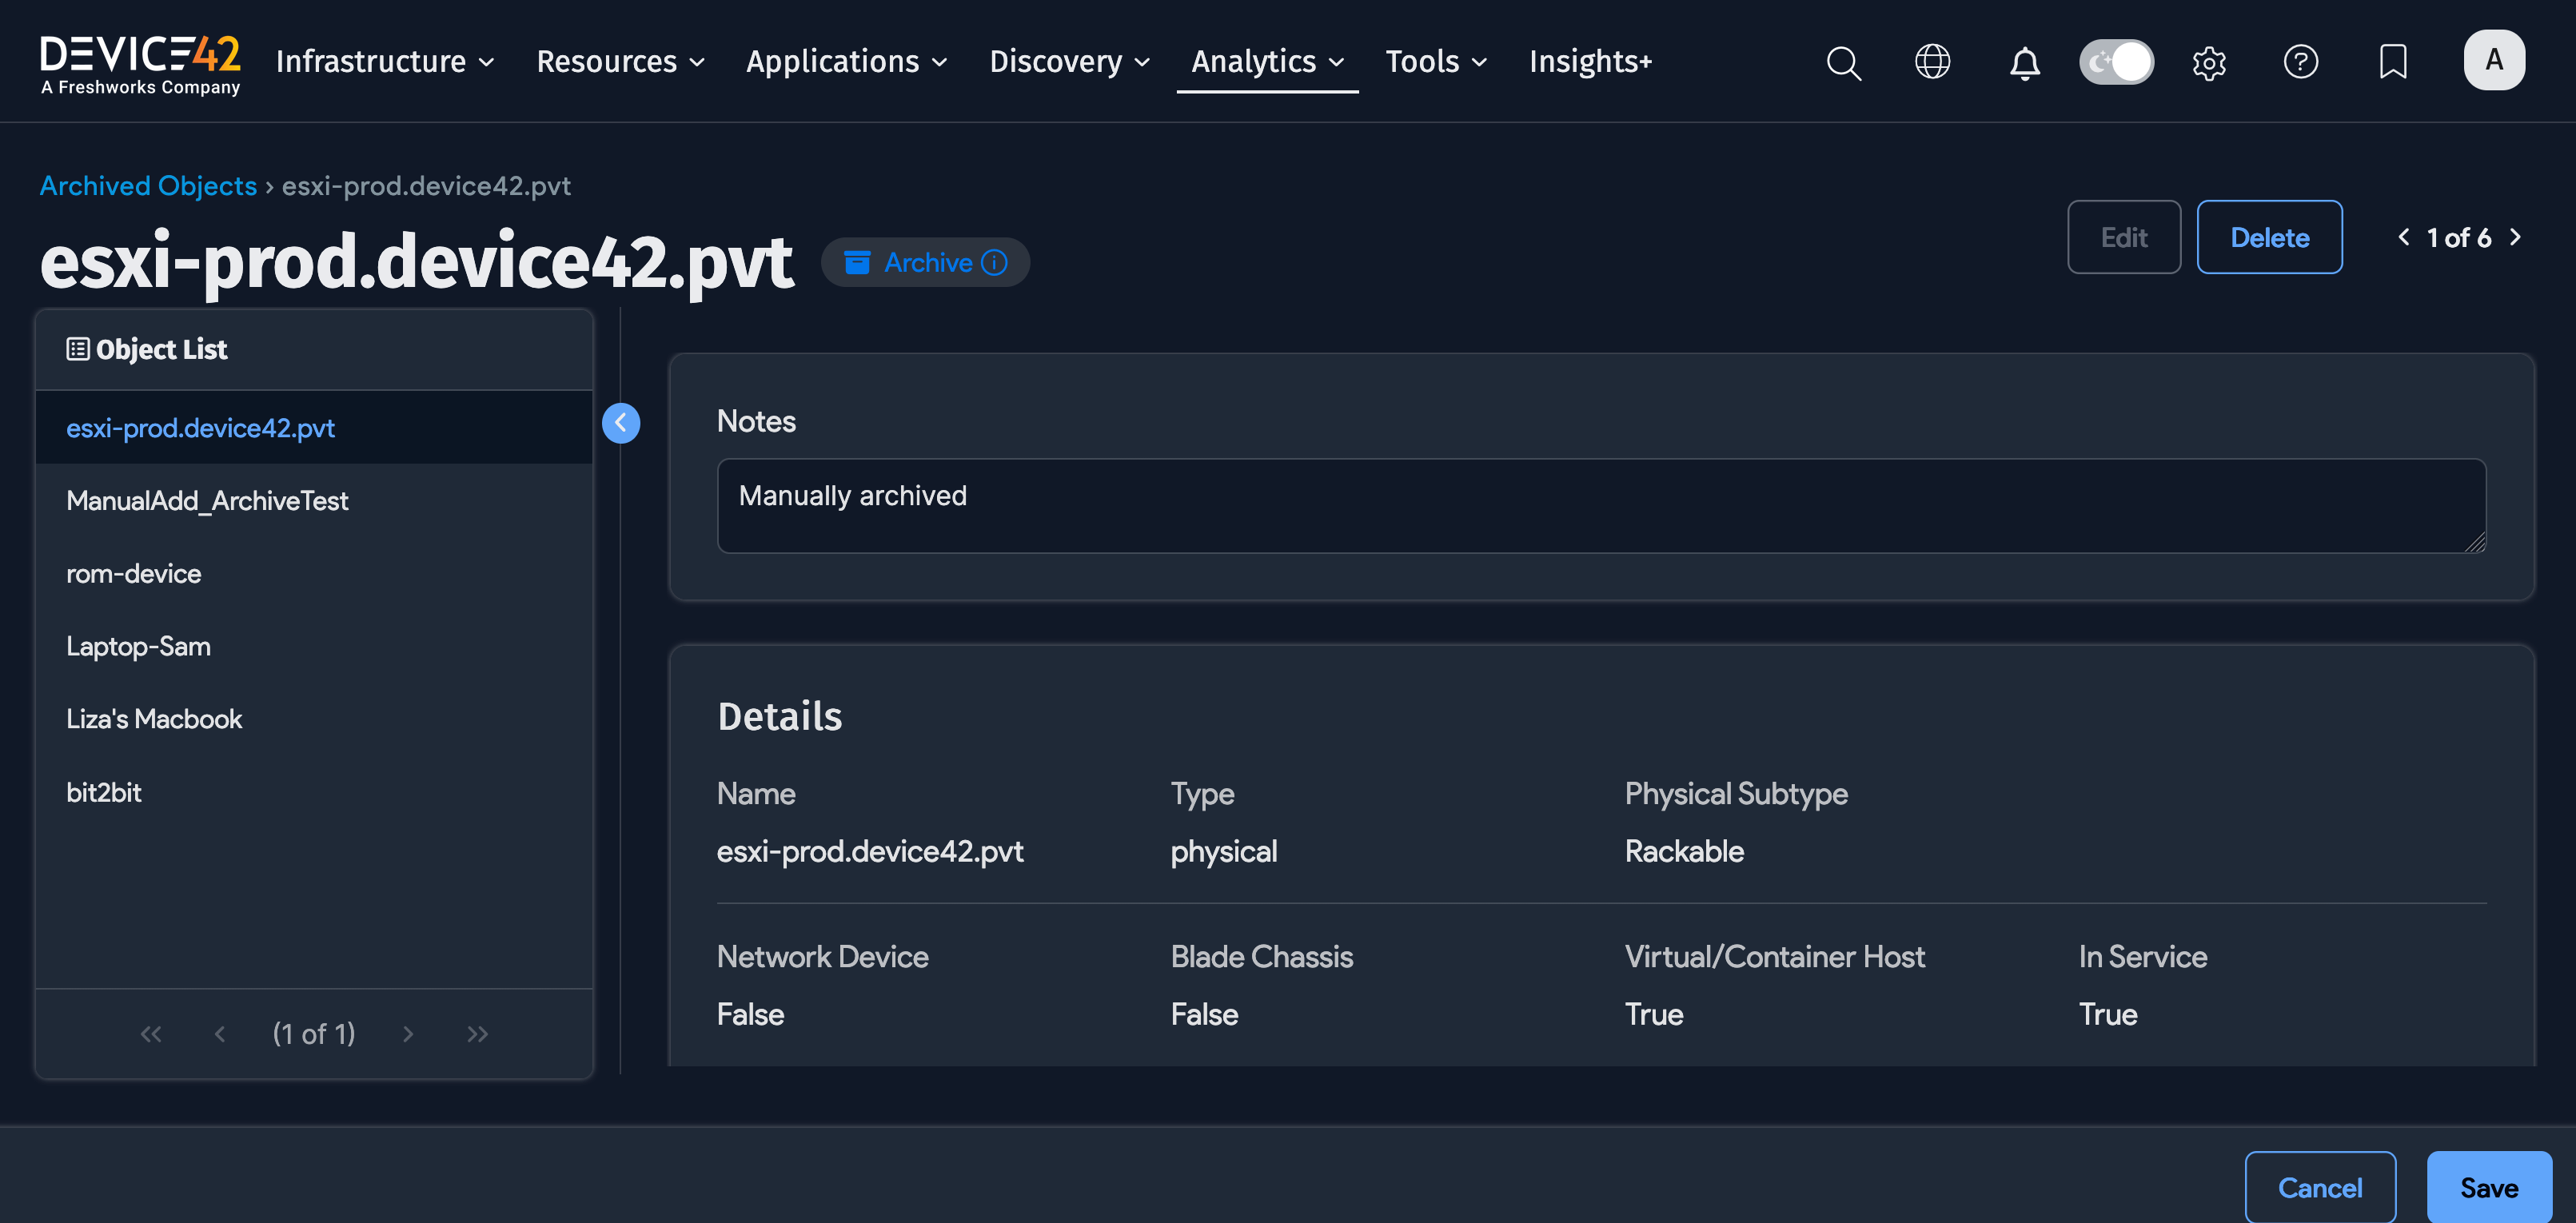Image resolution: width=2576 pixels, height=1223 pixels.
Task: Click the Archive info icon
Action: [994, 262]
